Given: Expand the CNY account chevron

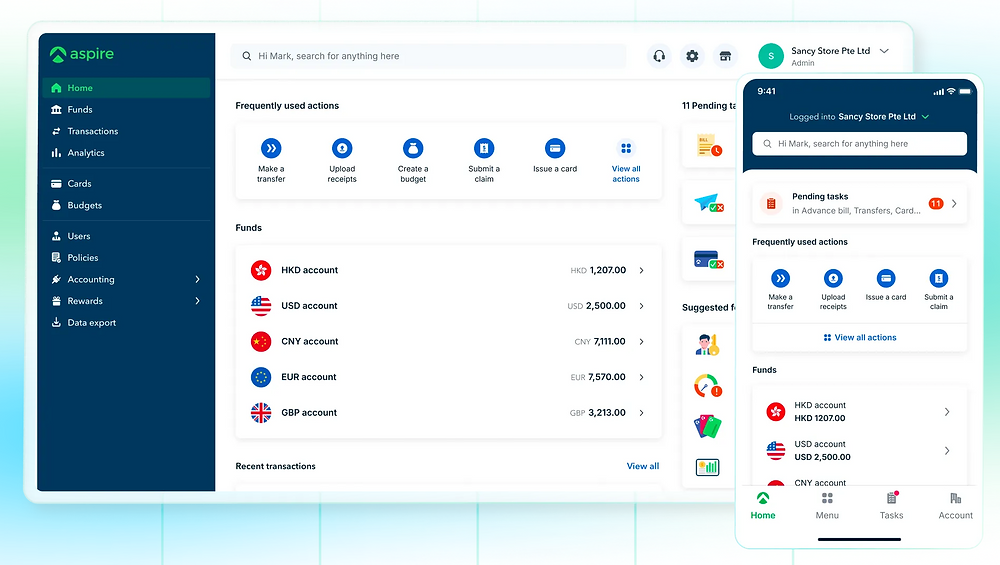Looking at the screenshot, I should click(x=642, y=342).
